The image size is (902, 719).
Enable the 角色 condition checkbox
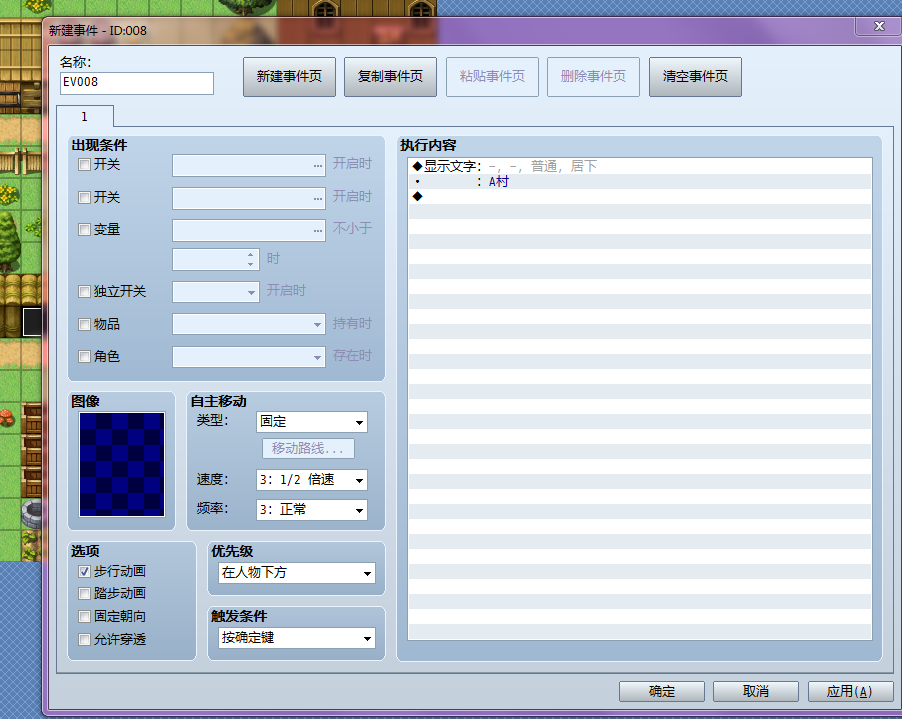tap(84, 357)
